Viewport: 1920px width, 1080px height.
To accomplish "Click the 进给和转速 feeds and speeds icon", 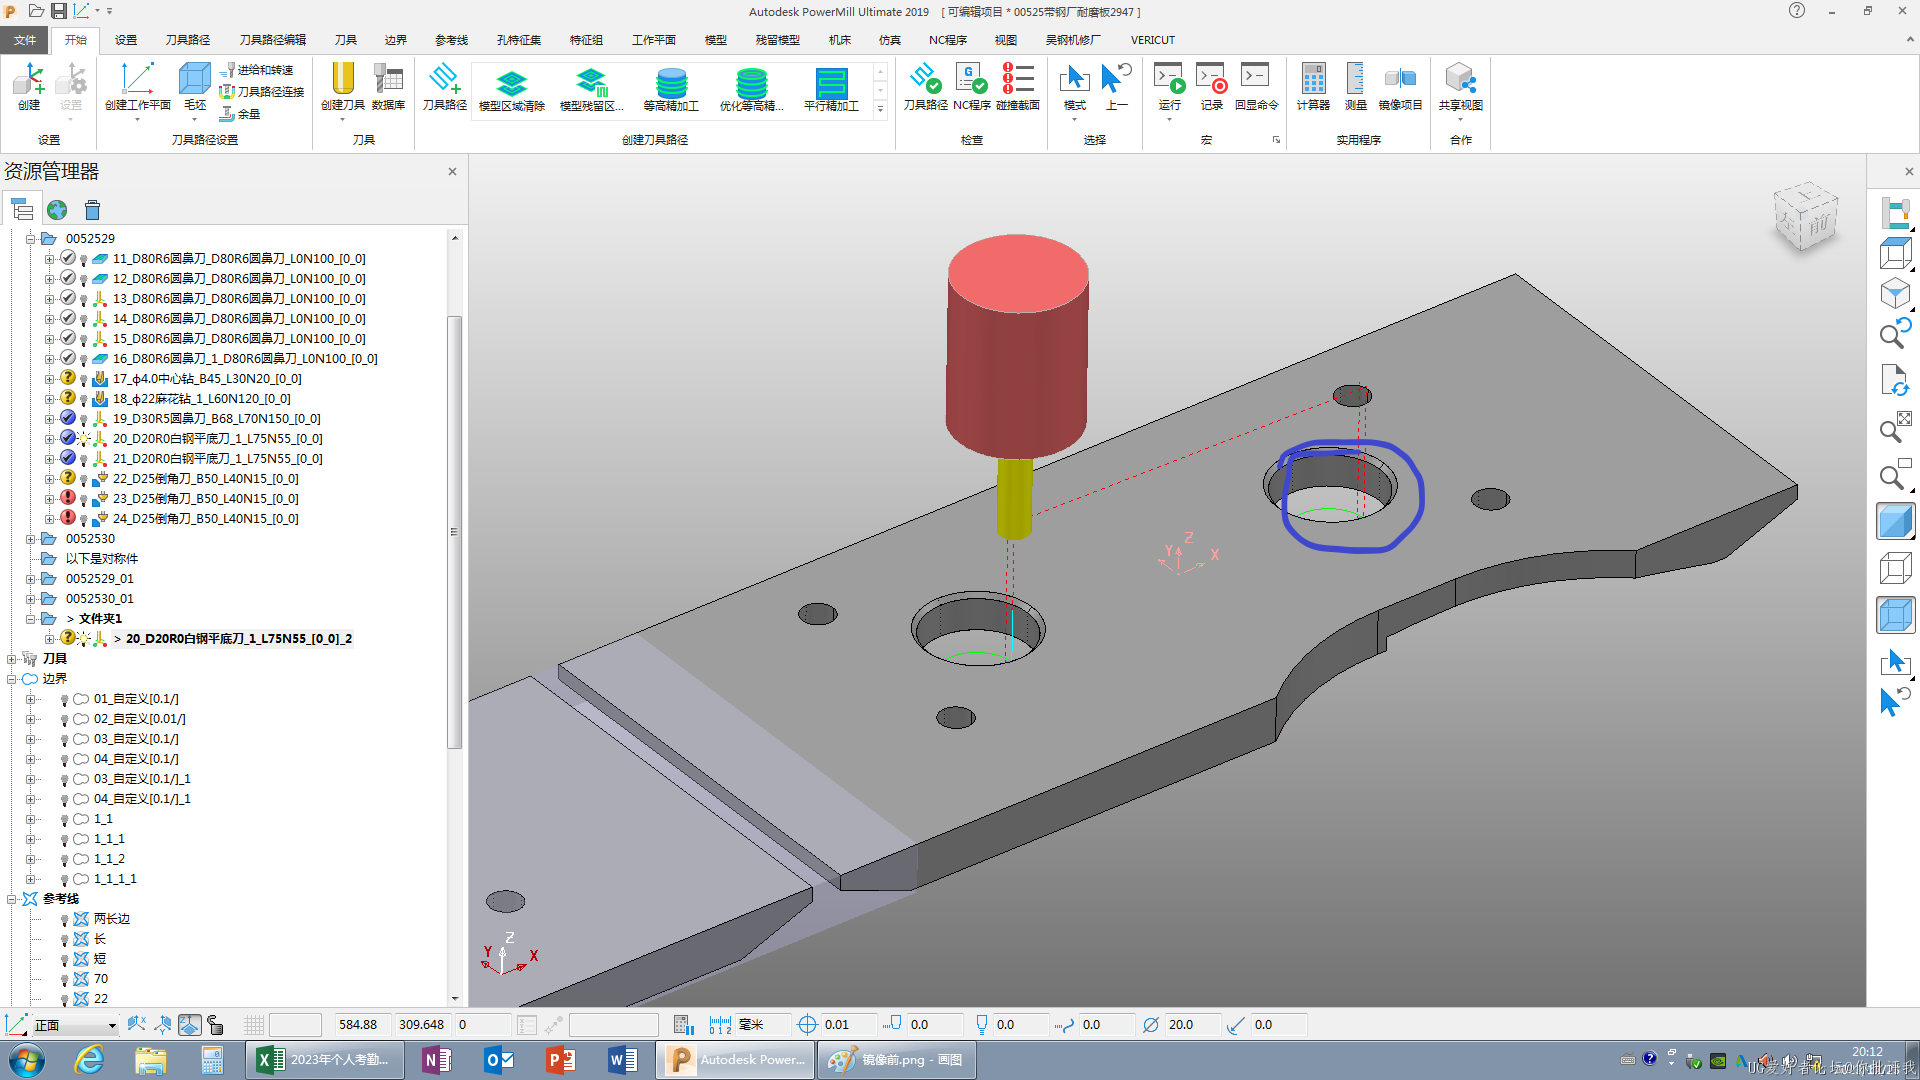I will pyautogui.click(x=257, y=70).
